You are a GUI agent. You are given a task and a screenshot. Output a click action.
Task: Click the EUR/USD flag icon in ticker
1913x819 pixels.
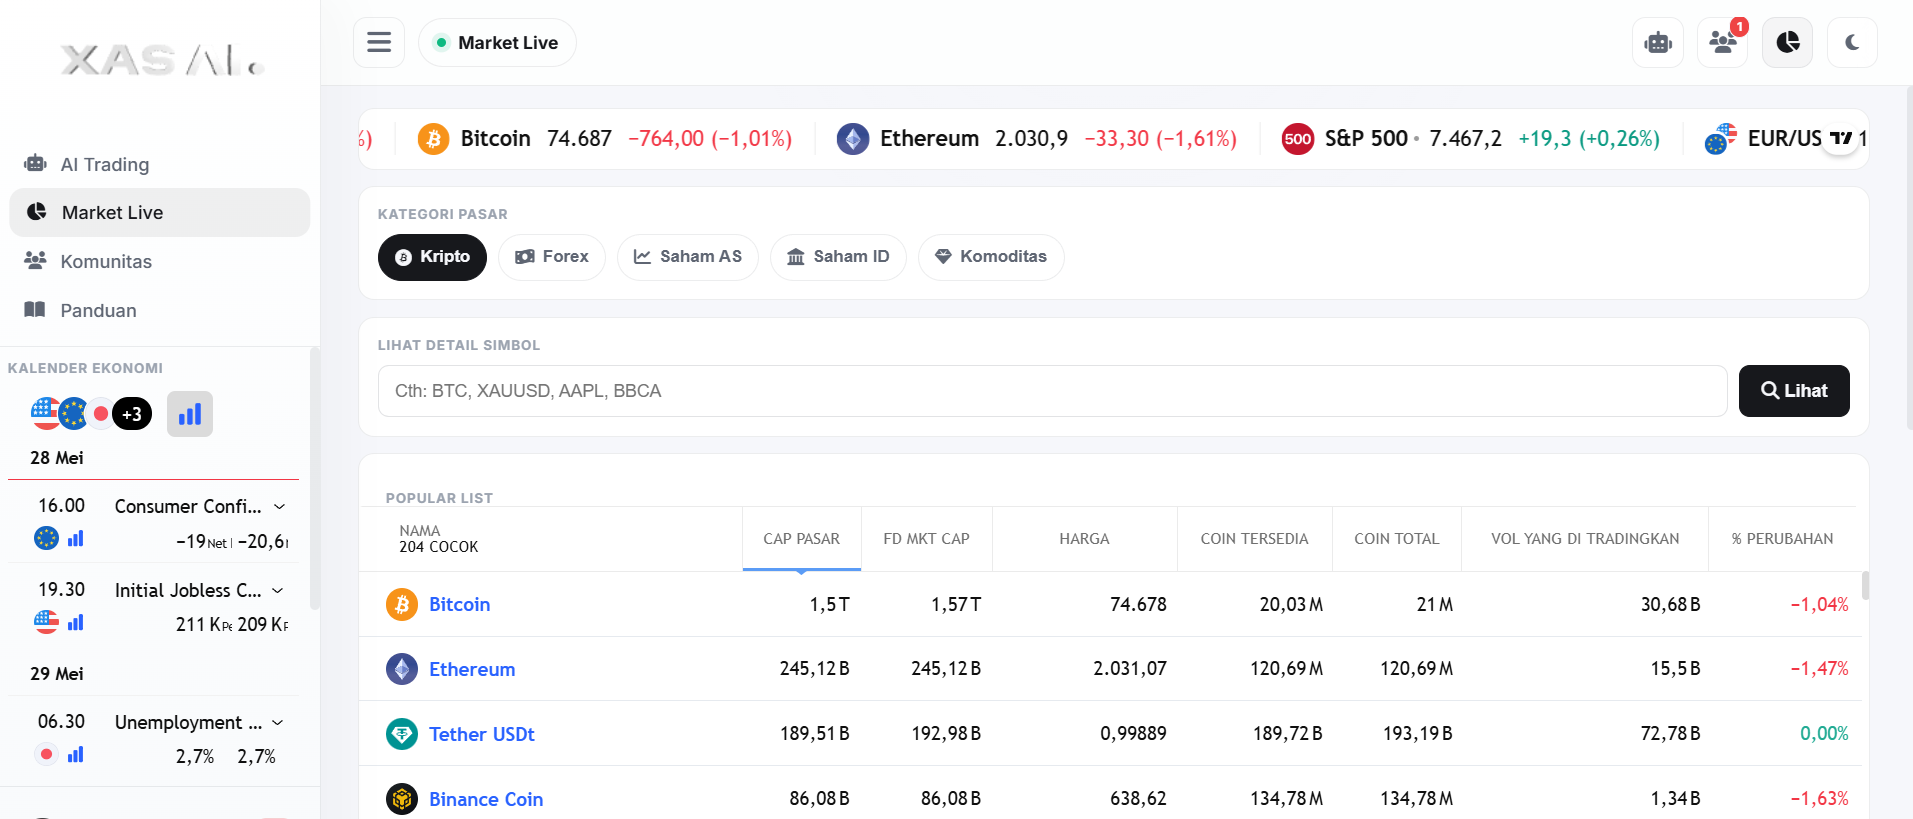coord(1721,138)
